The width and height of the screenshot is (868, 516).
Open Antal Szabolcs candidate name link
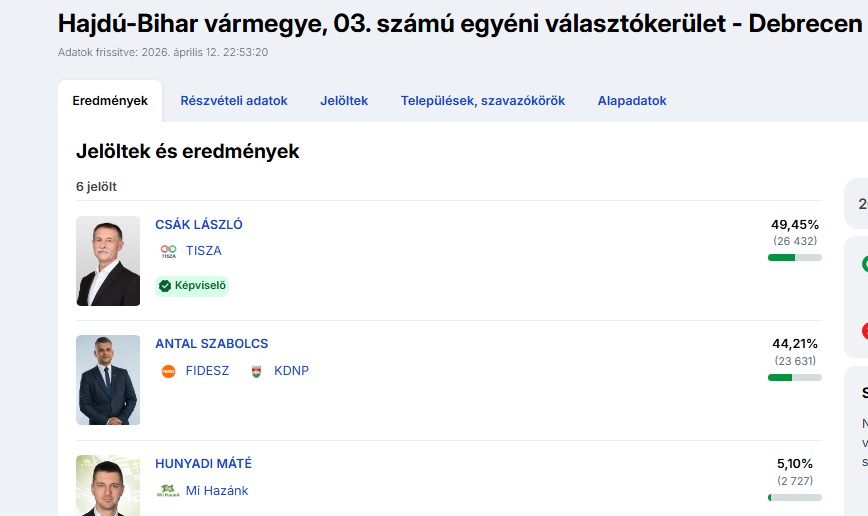tap(212, 344)
